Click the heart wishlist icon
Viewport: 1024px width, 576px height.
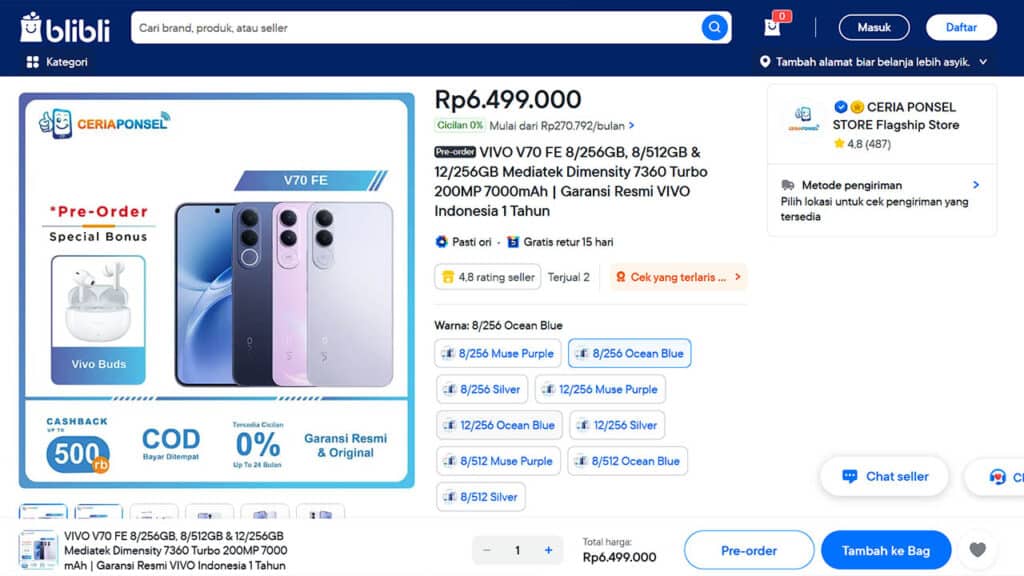click(x=977, y=549)
